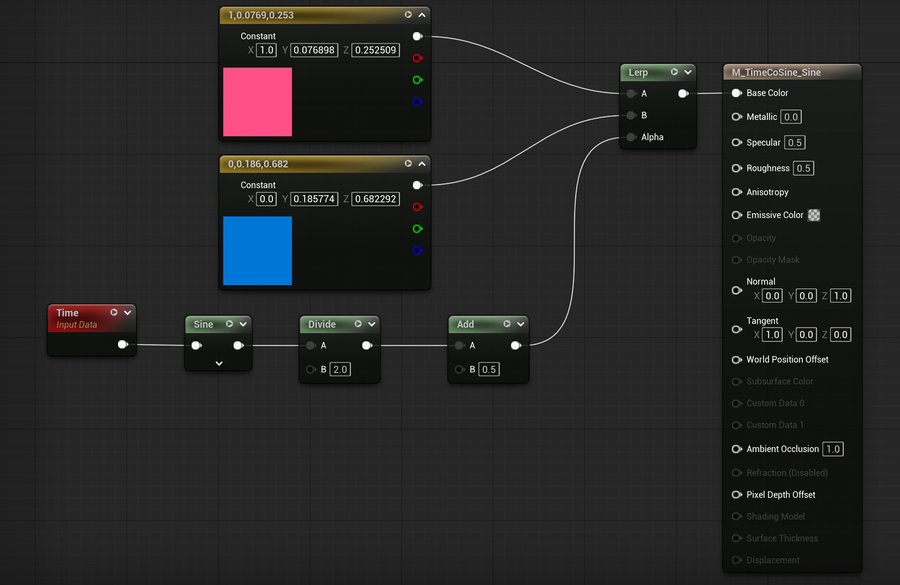Expand the Sine node's bottom advanced arrow
The image size is (900, 585).
pos(219,363)
